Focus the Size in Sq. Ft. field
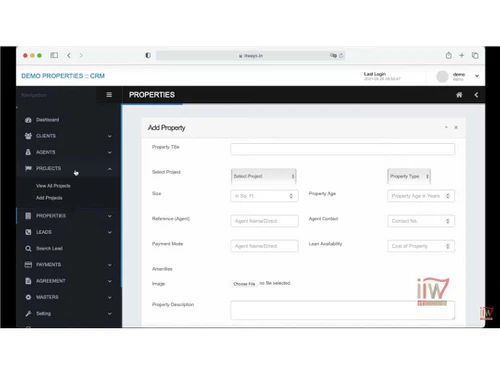500x375 pixels. pos(264,196)
